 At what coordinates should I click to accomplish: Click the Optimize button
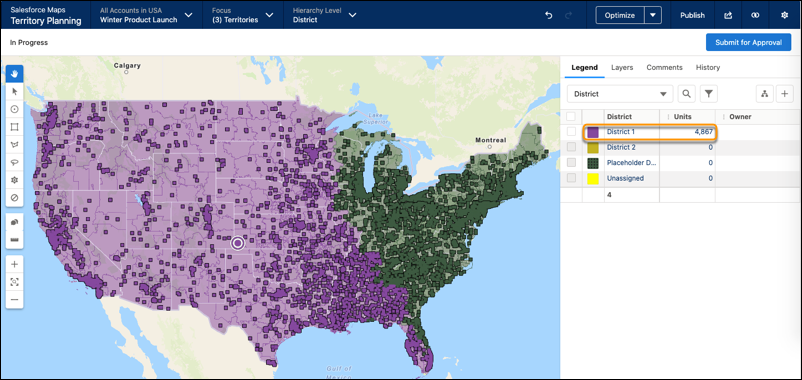pyautogui.click(x=620, y=15)
